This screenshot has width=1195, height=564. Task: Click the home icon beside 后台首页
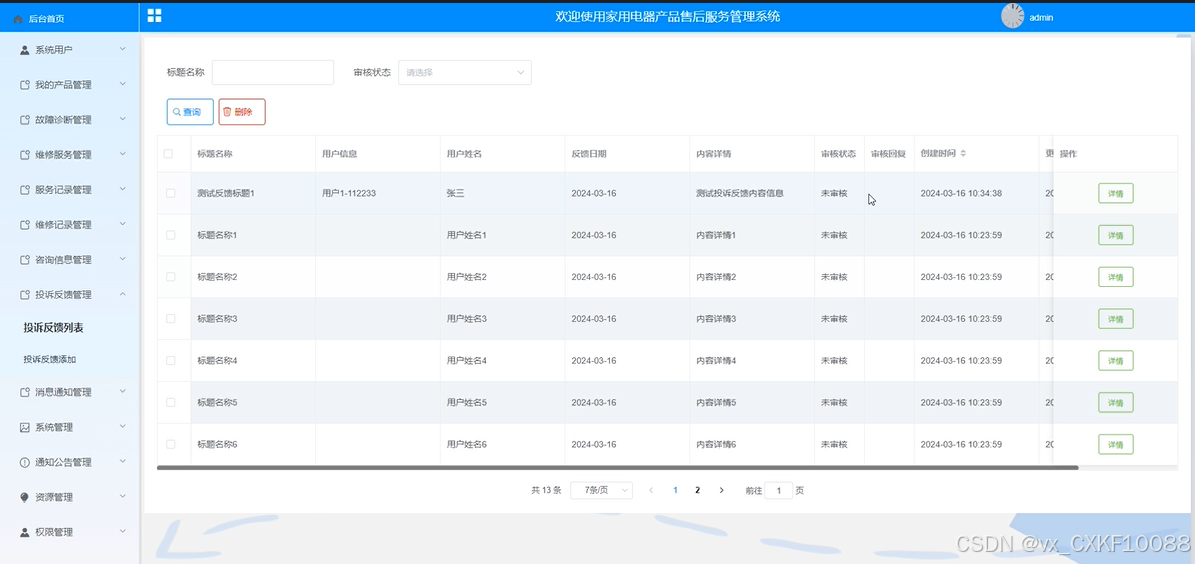(18, 18)
